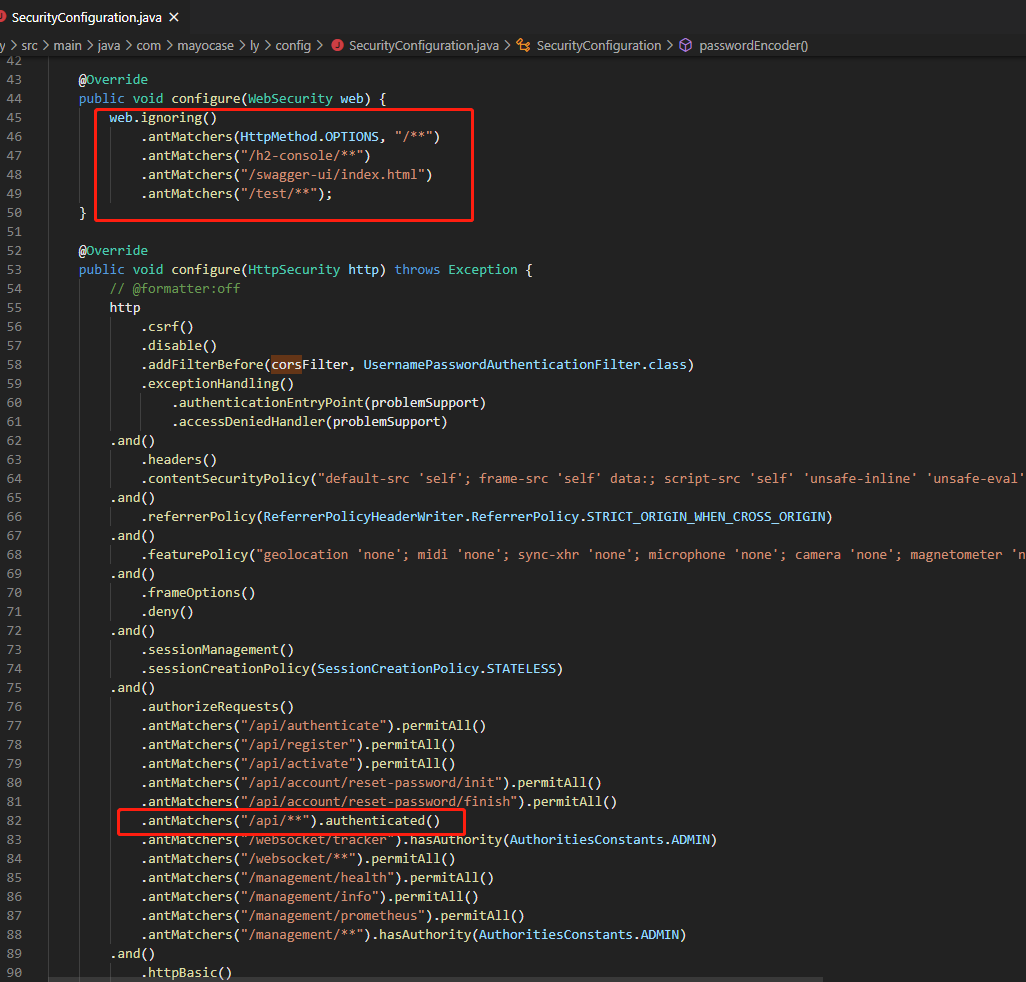Open passwordEncoder() method breadcrumb
This screenshot has height=982, width=1026.
pos(753,46)
